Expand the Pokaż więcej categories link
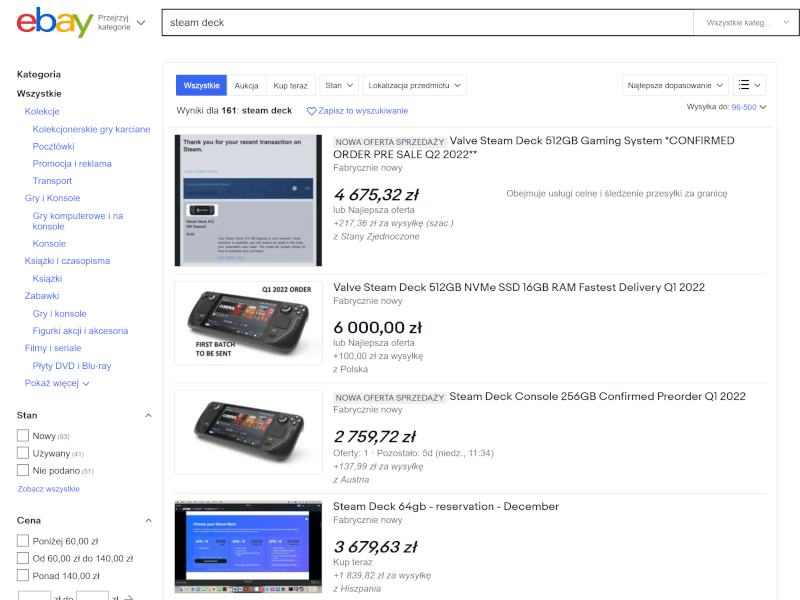Image resolution: width=800 pixels, height=600 pixels. tap(57, 383)
